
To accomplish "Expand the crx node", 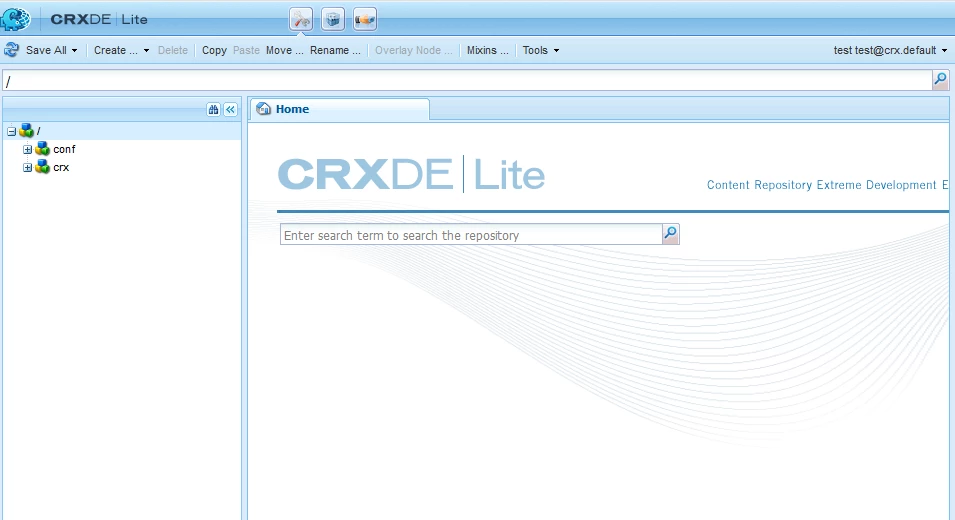I will click(27, 167).
